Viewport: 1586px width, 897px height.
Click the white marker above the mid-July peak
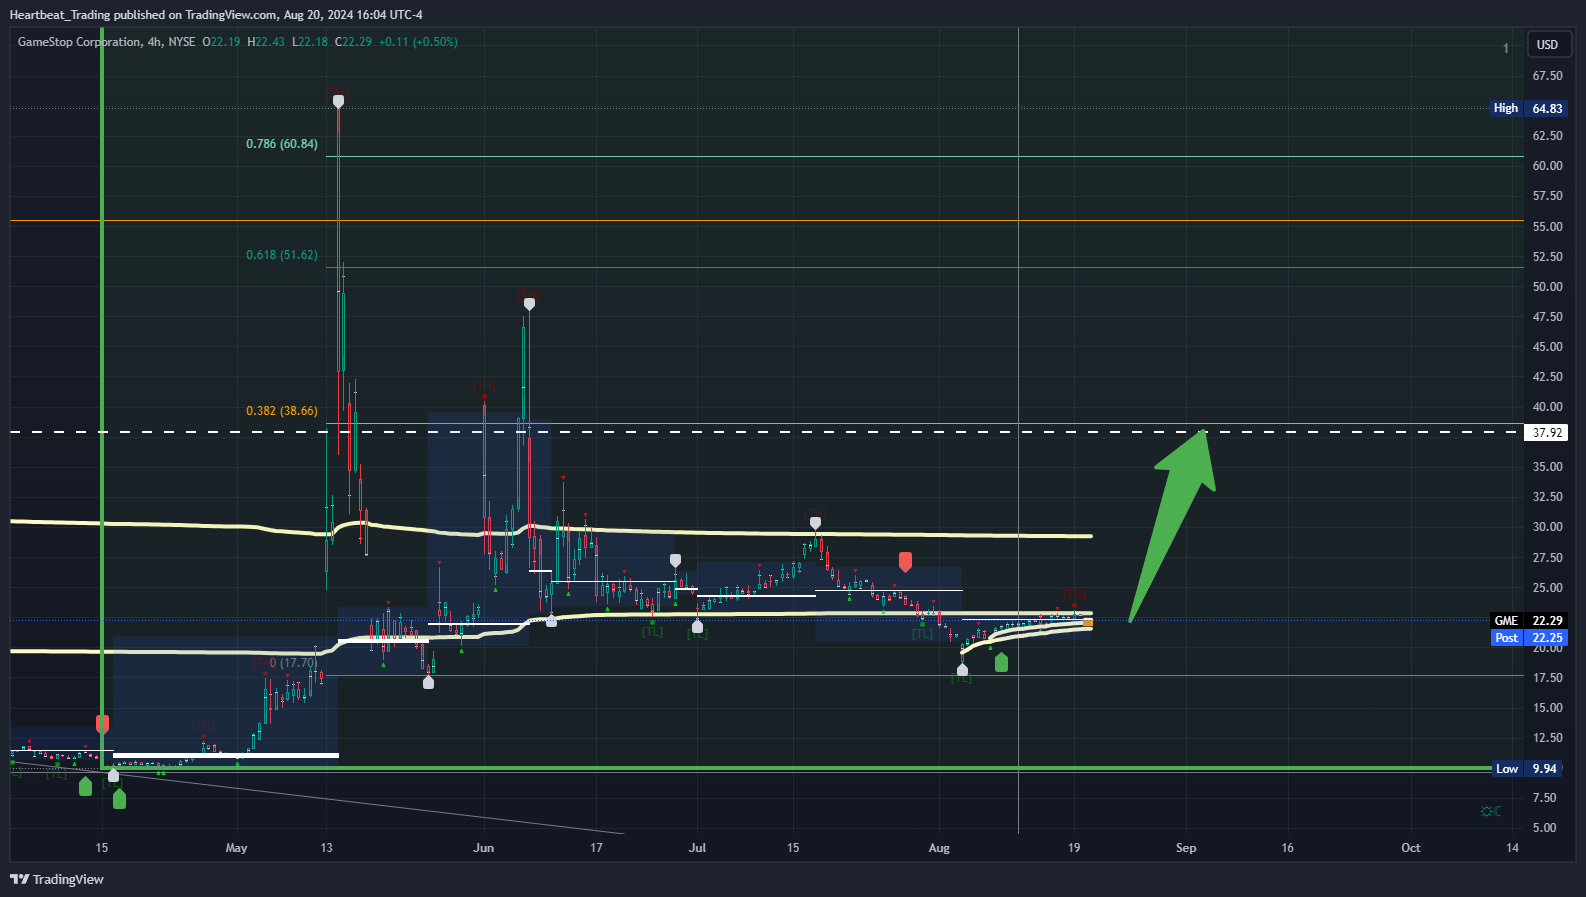click(x=815, y=523)
